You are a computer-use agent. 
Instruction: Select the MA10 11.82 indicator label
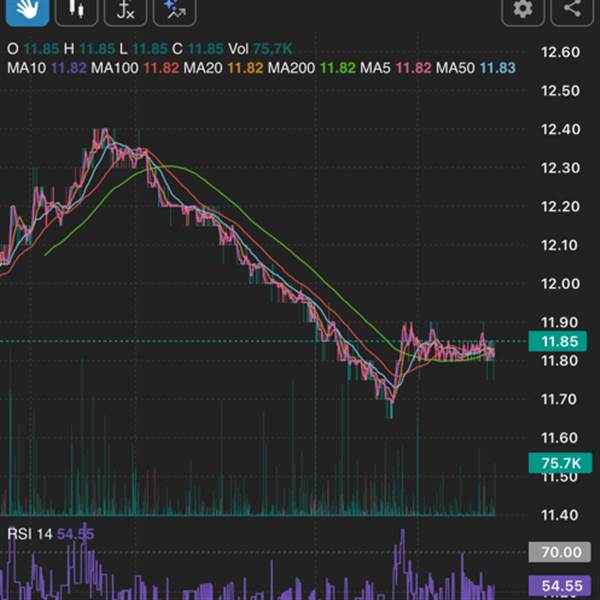point(47,68)
